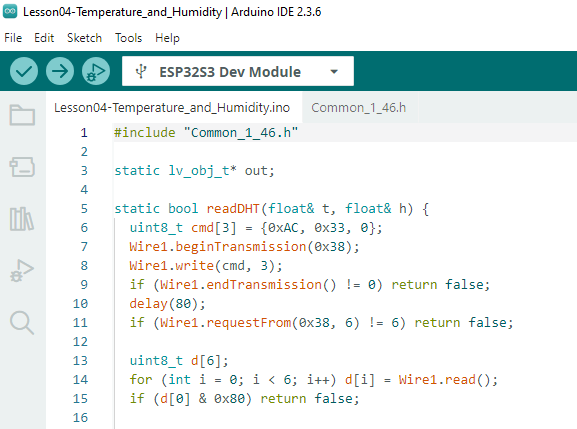Screen dimensions: 577x429
Task: Click the 'float& t' parameter
Action: (299, 209)
